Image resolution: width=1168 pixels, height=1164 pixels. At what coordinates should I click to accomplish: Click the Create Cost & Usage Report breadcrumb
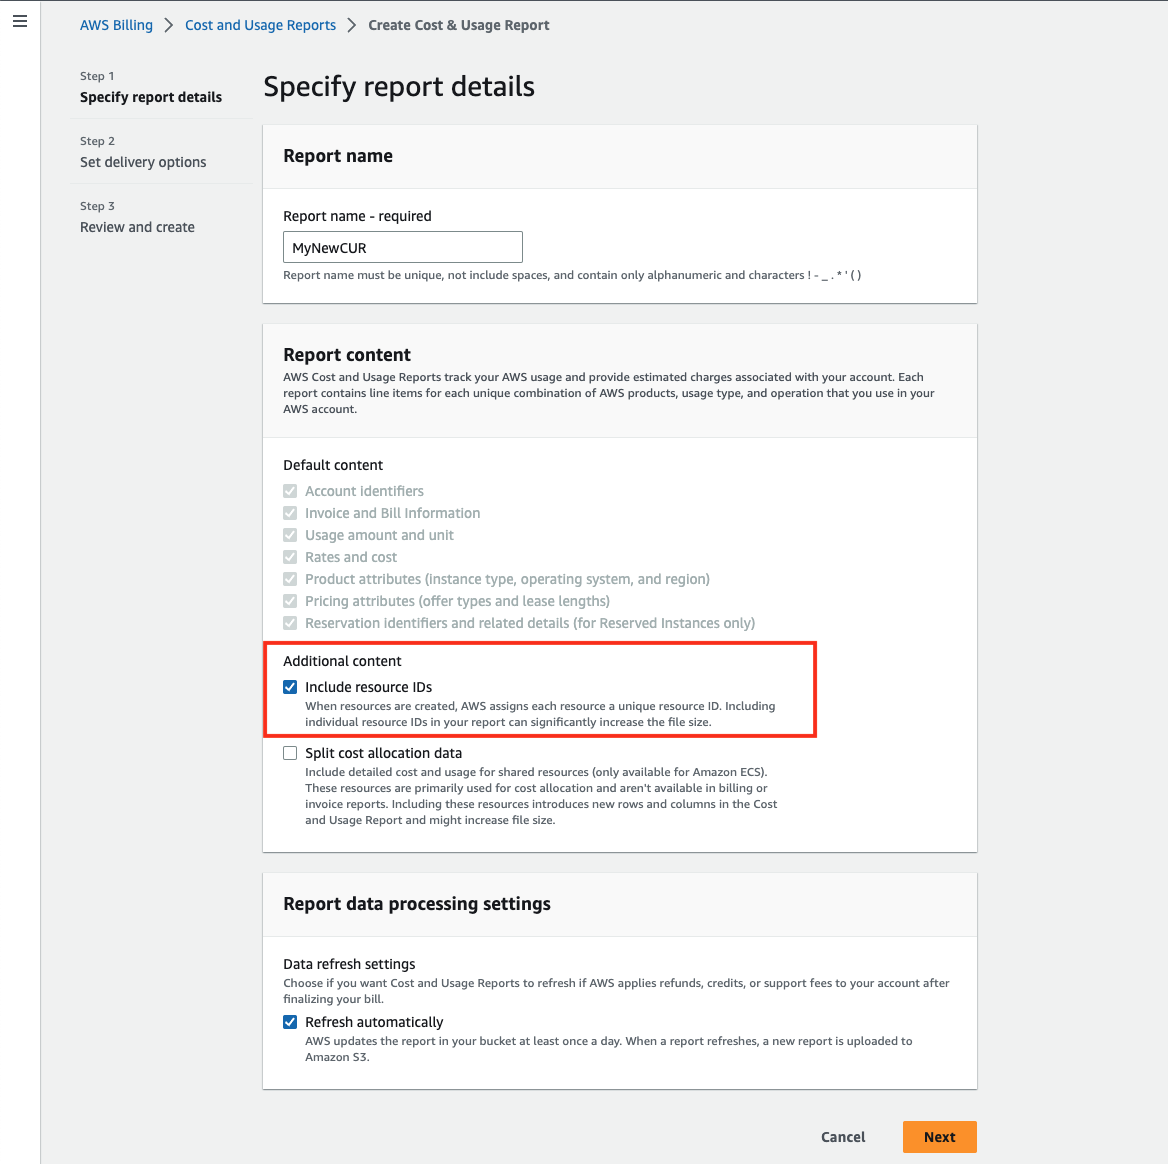tap(459, 25)
